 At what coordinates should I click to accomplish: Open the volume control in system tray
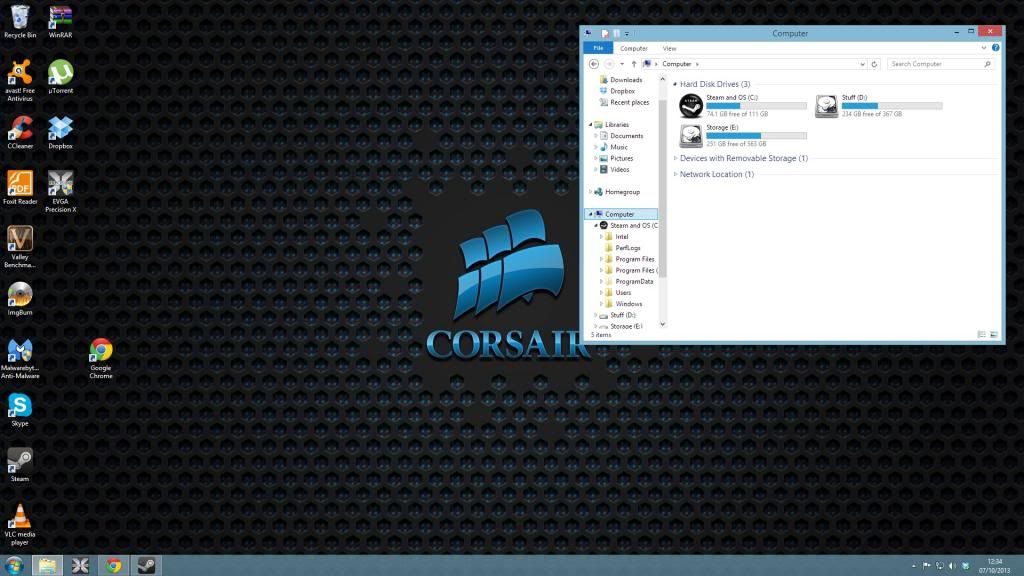pyautogui.click(x=952, y=566)
